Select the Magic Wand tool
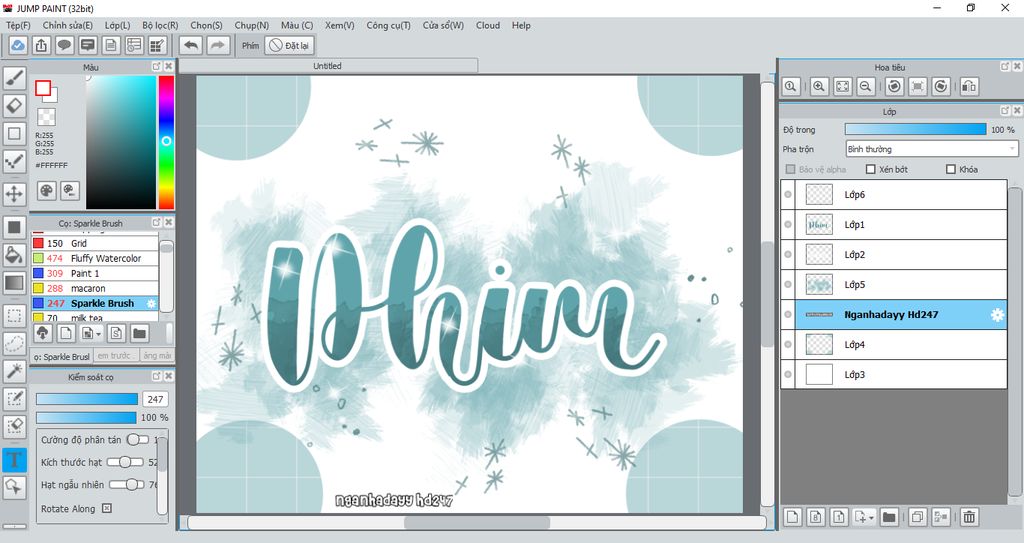 tap(14, 371)
